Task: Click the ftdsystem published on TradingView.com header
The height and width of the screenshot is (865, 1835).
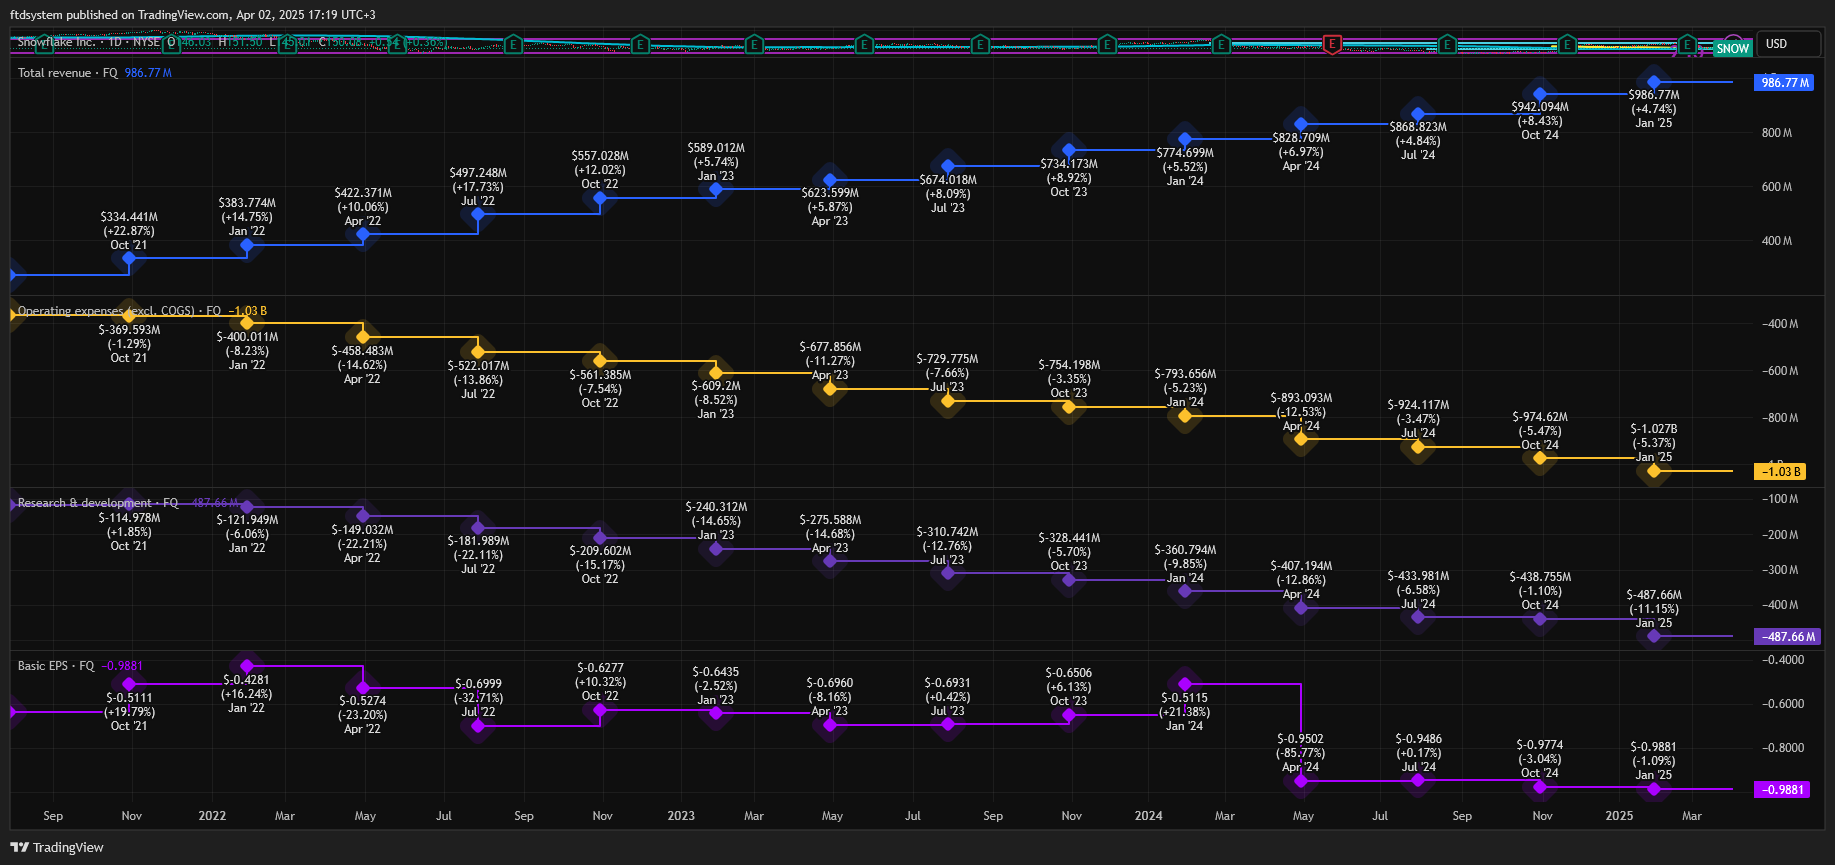Action: (193, 15)
